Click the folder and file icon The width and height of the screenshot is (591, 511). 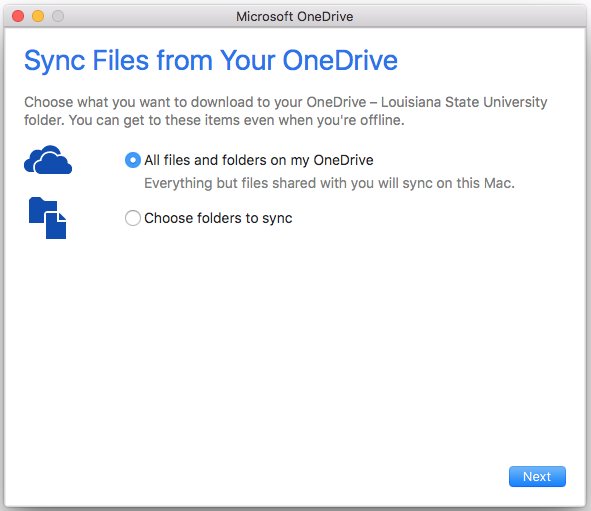[x=47, y=218]
